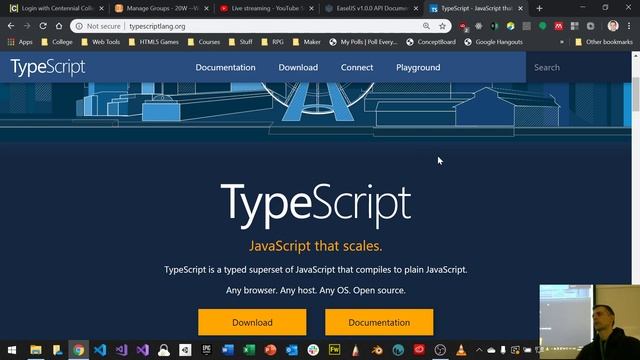Click the page vertical scrollbar thumb
This screenshot has height=360, width=640.
click(x=636, y=93)
